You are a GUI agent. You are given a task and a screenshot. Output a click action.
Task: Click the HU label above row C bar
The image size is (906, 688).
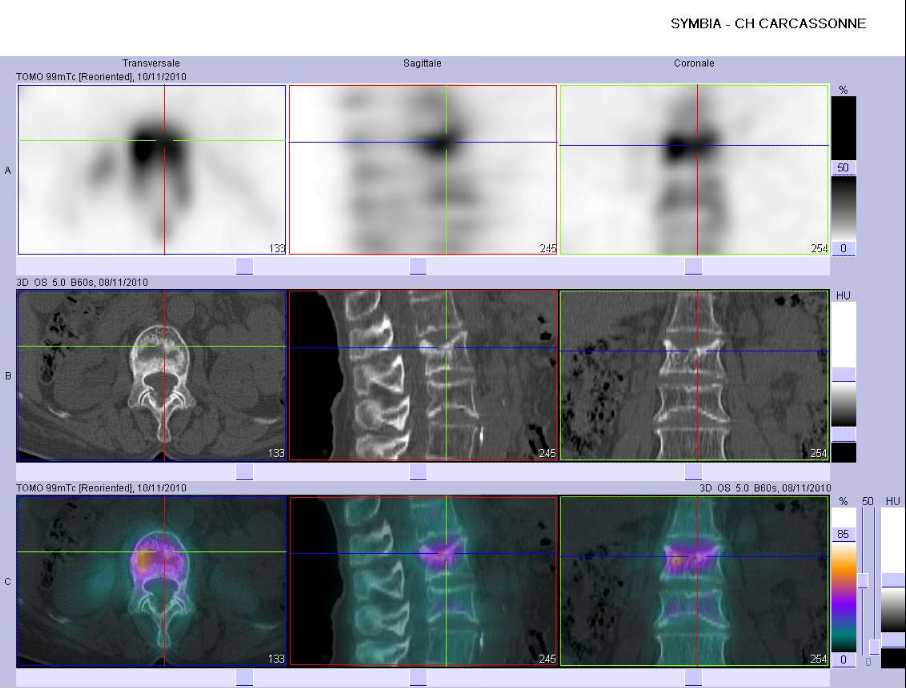coord(893,501)
